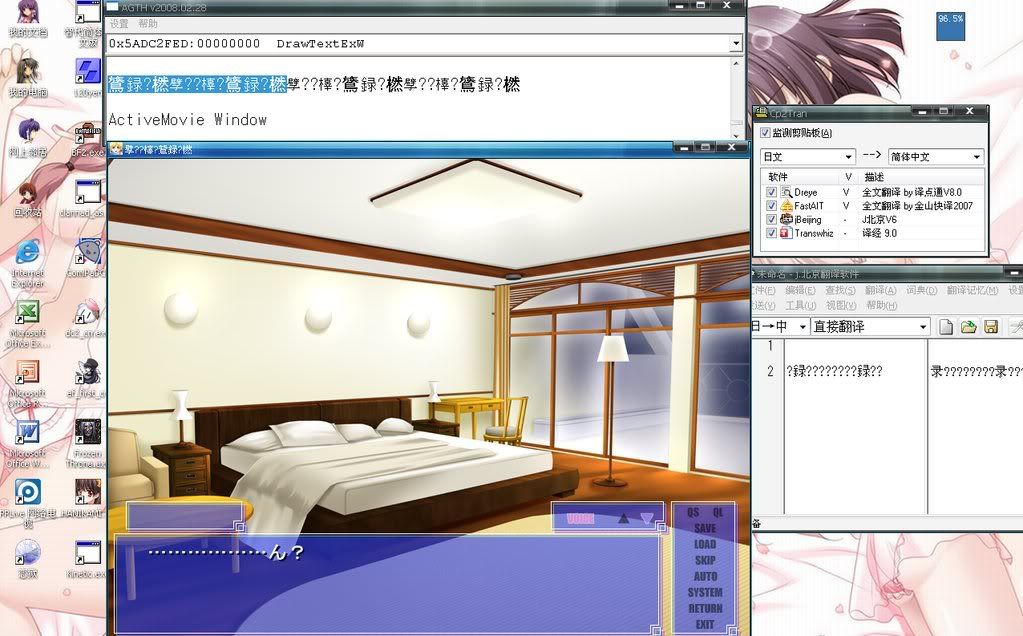Click the 描述 column header in Cp2Tran

point(874,177)
